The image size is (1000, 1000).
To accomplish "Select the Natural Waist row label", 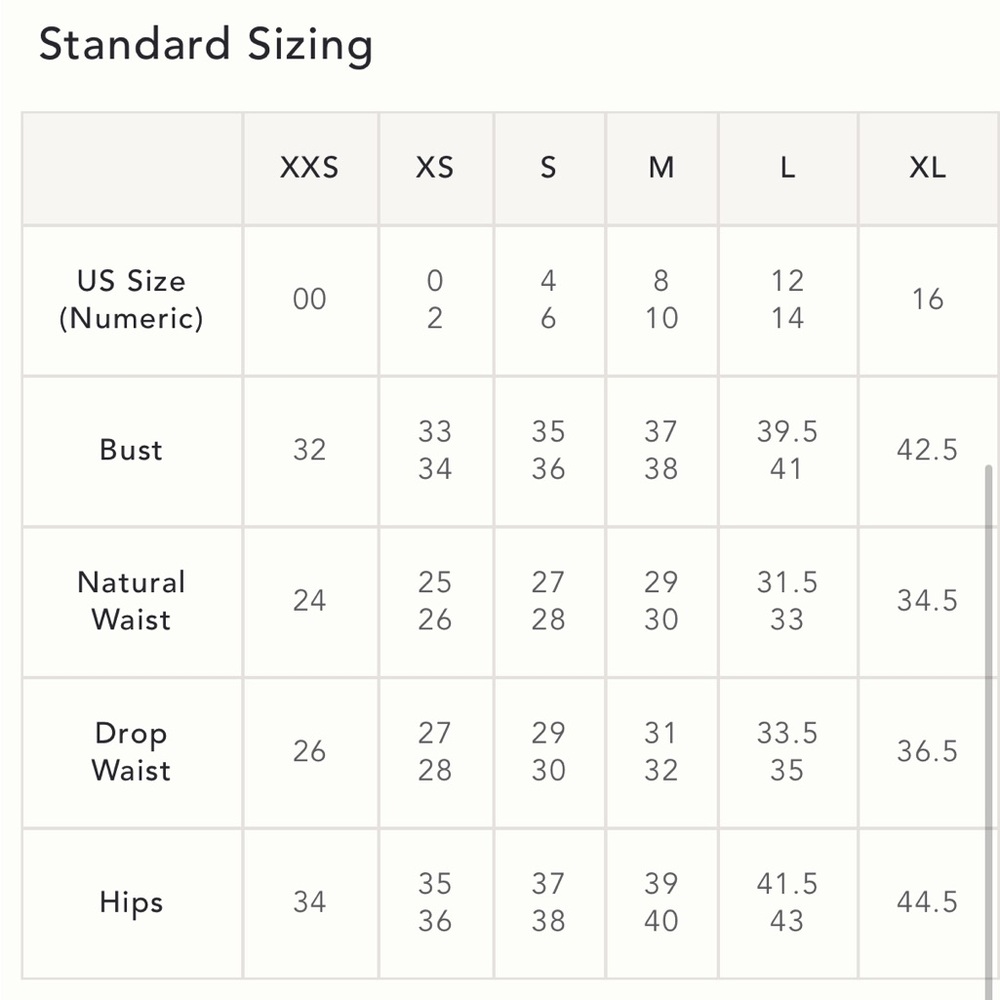I will tap(131, 601).
